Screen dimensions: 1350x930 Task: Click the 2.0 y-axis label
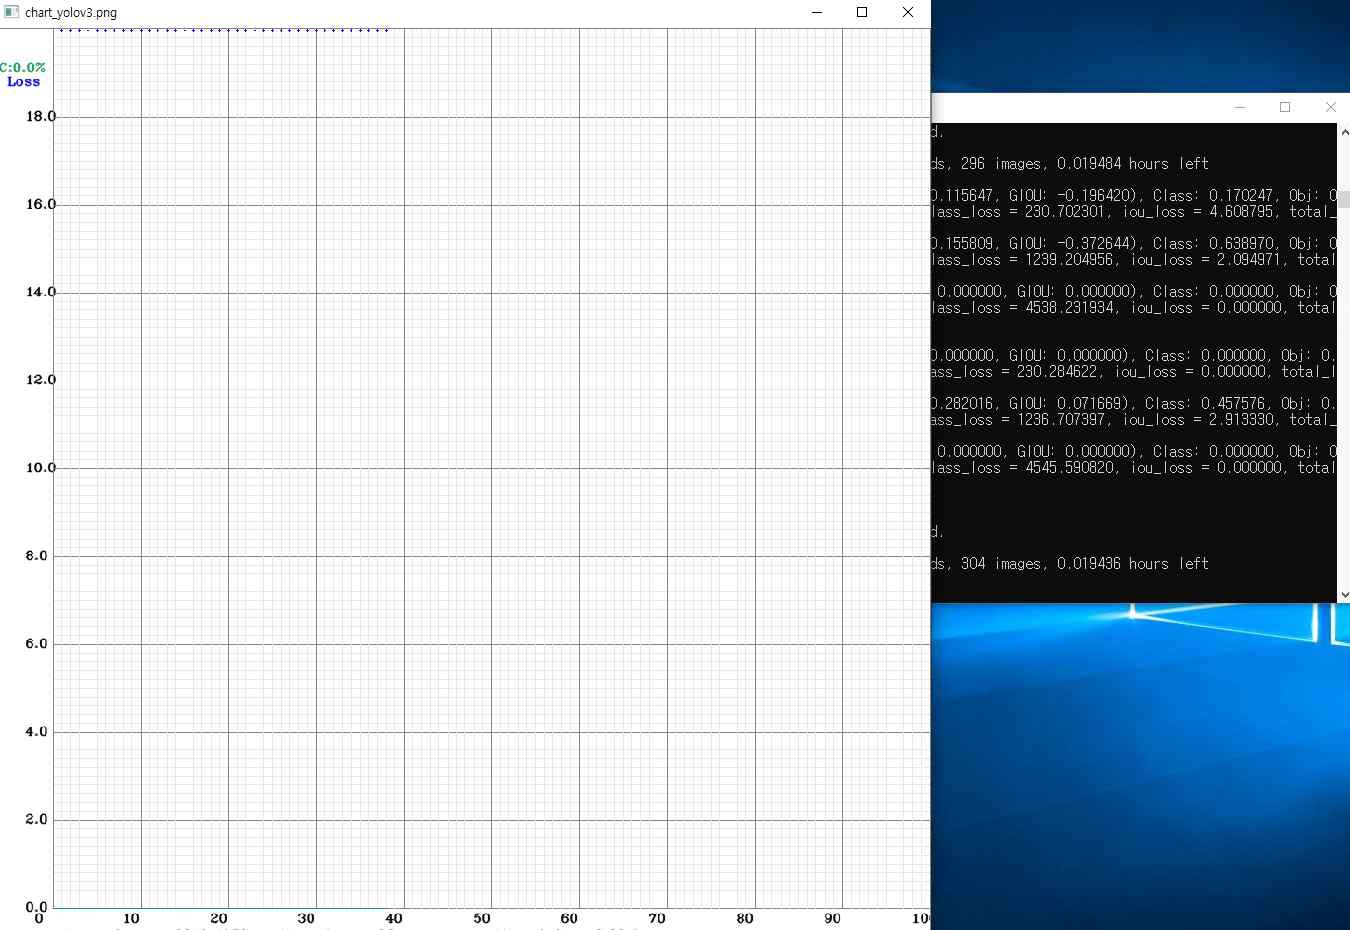tap(37, 819)
